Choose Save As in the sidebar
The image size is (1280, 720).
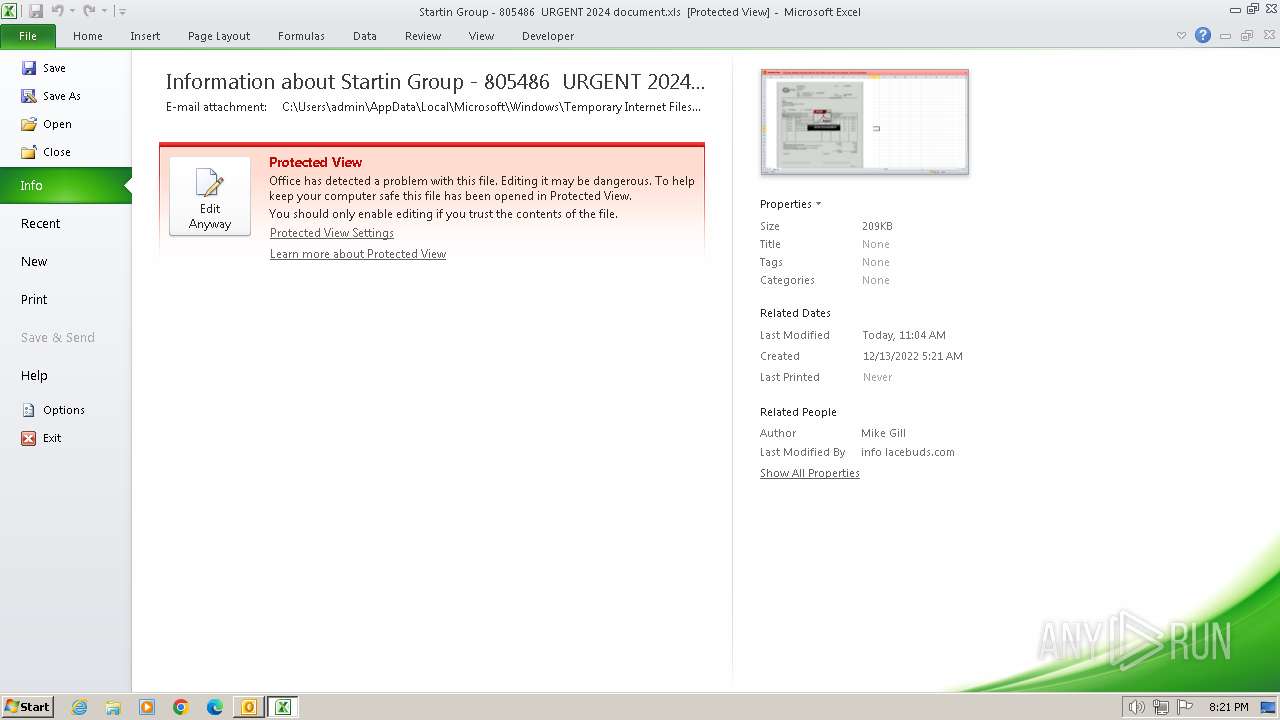(51, 96)
